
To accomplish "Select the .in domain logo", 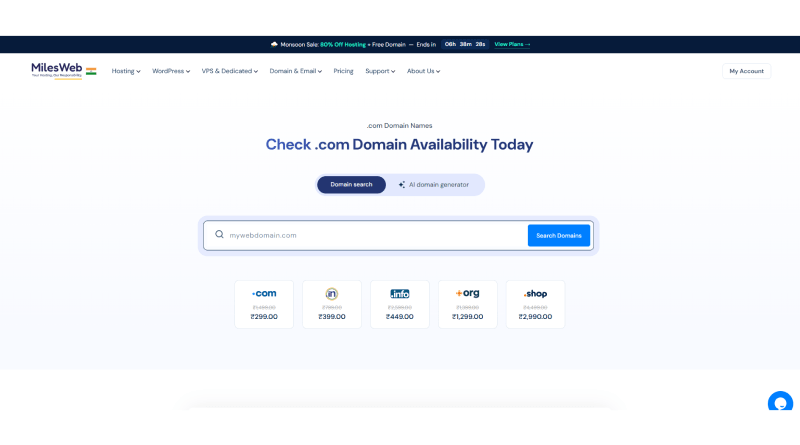I will [x=332, y=294].
